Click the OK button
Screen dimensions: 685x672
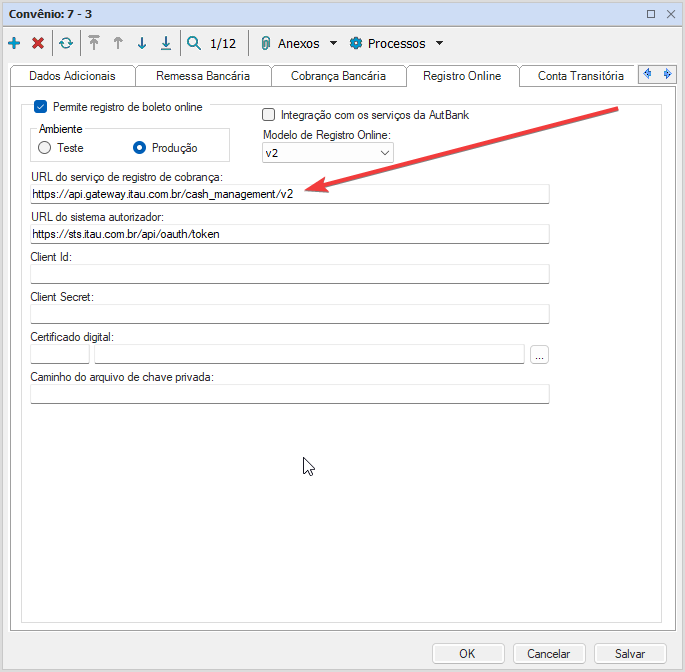coord(468,653)
